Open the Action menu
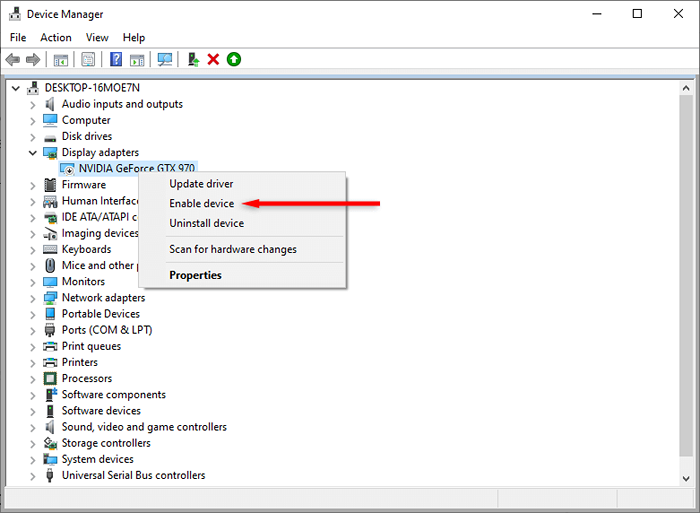 56,38
